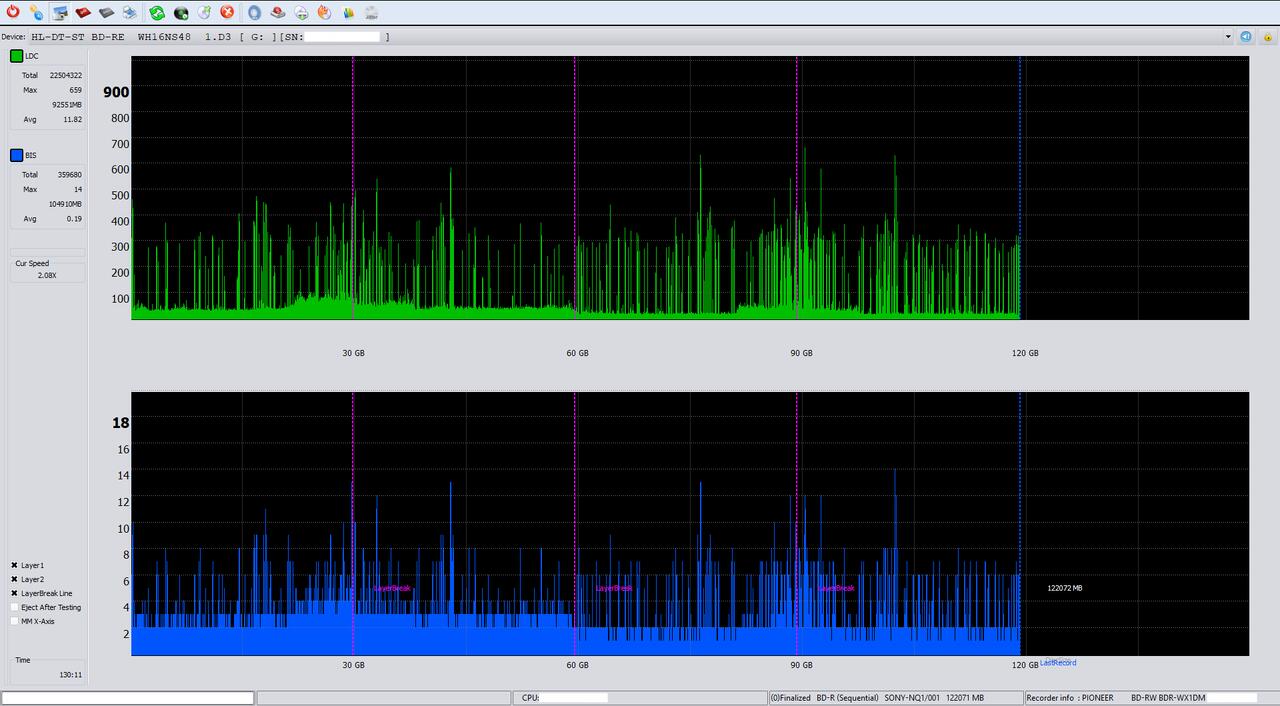The image size is (1280, 706).
Task: Click Recorder info : PIONEER status entry
Action: 1069,698
